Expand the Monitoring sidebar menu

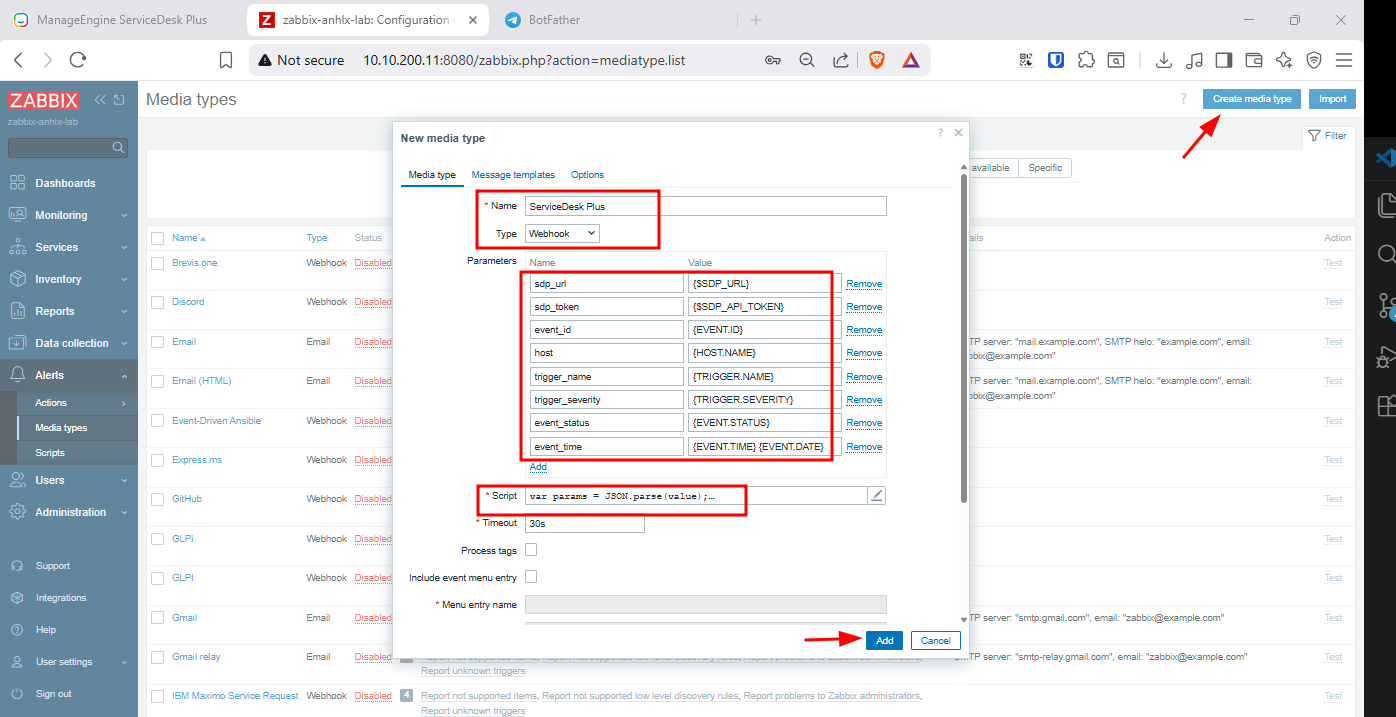click(x=68, y=215)
